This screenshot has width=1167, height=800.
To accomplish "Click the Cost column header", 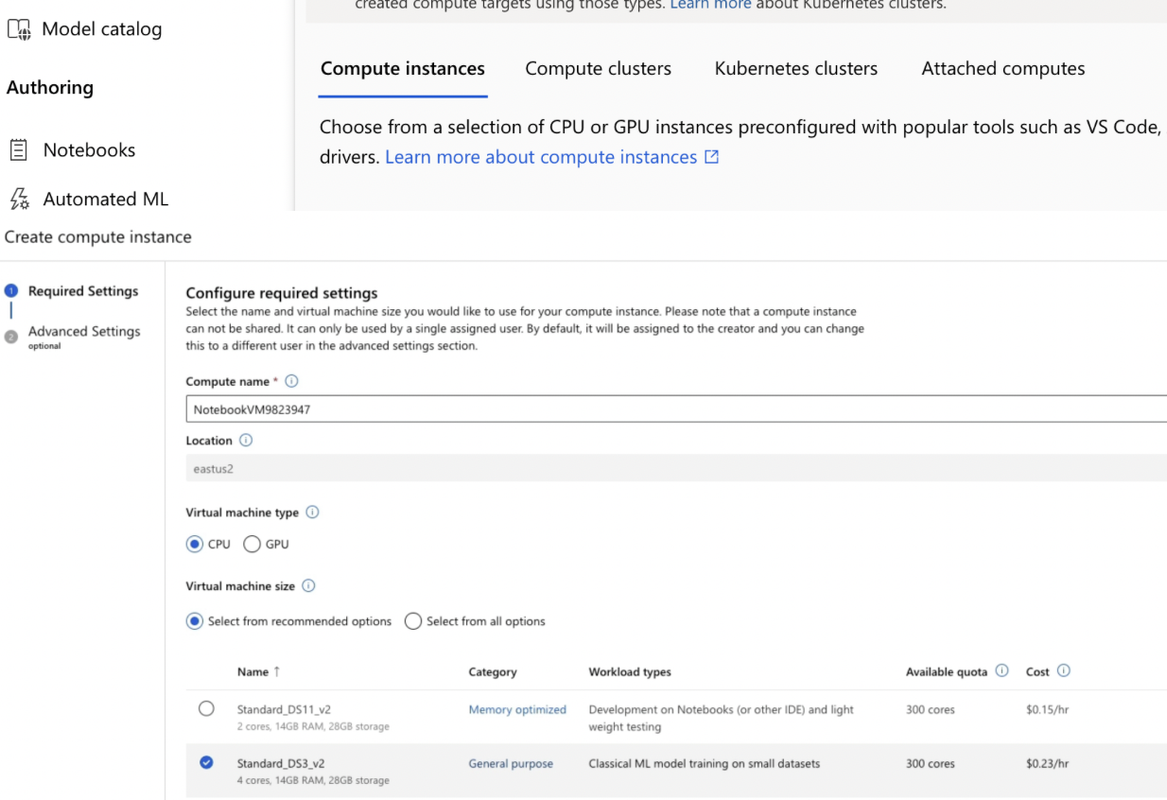I will pyautogui.click(x=1037, y=671).
